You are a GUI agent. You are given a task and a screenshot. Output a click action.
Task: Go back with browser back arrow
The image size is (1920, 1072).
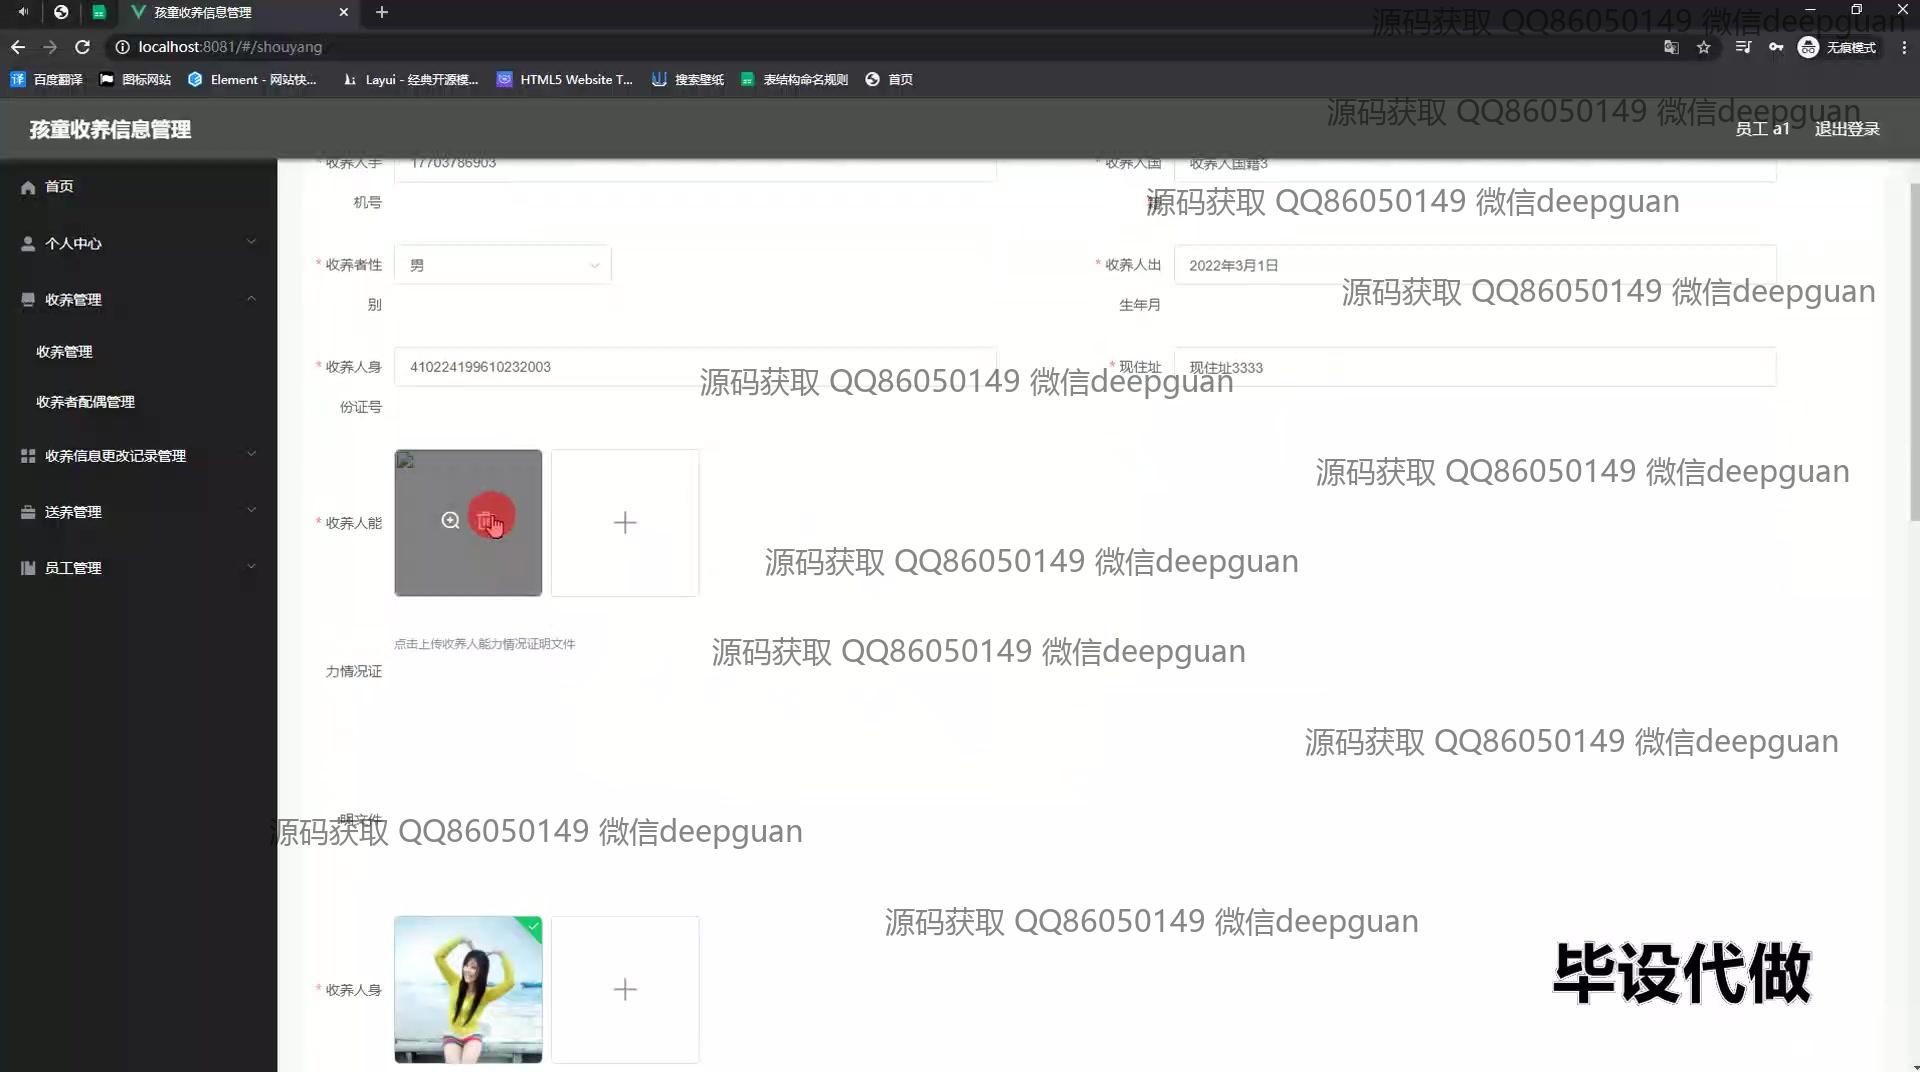coord(18,47)
